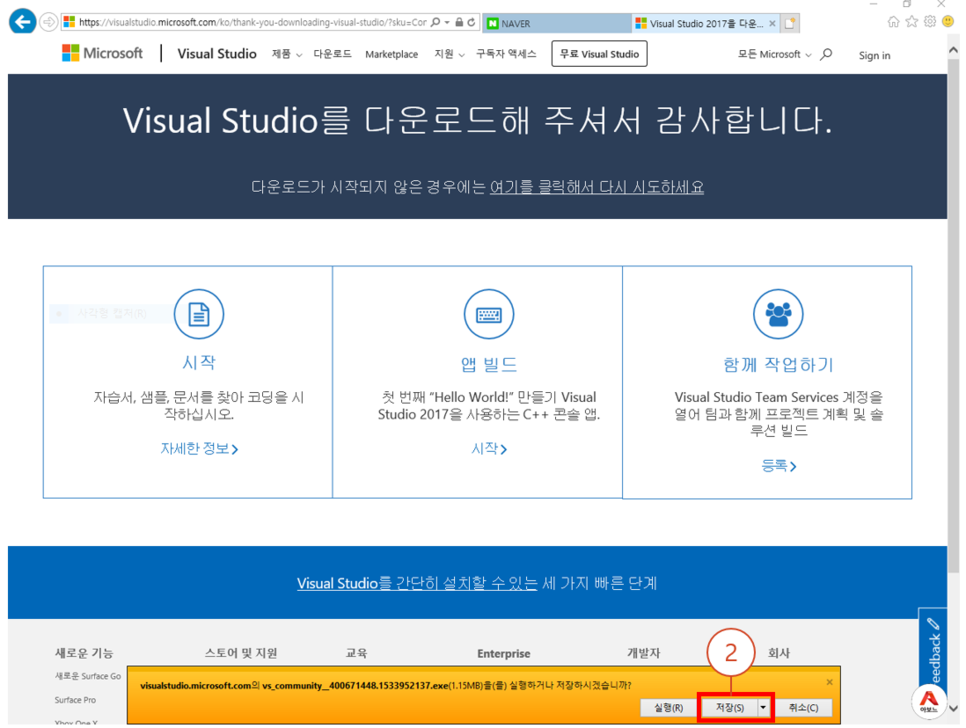Click the search magnifier in address bar

[436, 22]
